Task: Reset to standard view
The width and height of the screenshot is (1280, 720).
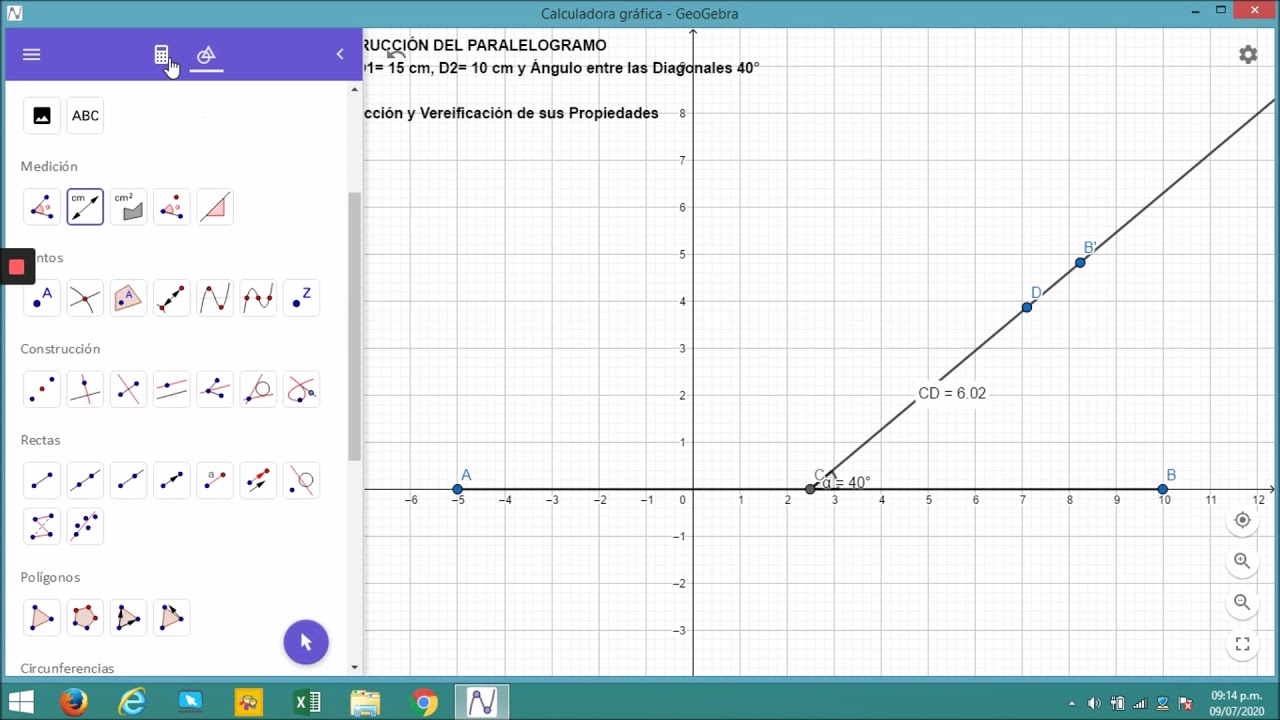Action: 1242,520
